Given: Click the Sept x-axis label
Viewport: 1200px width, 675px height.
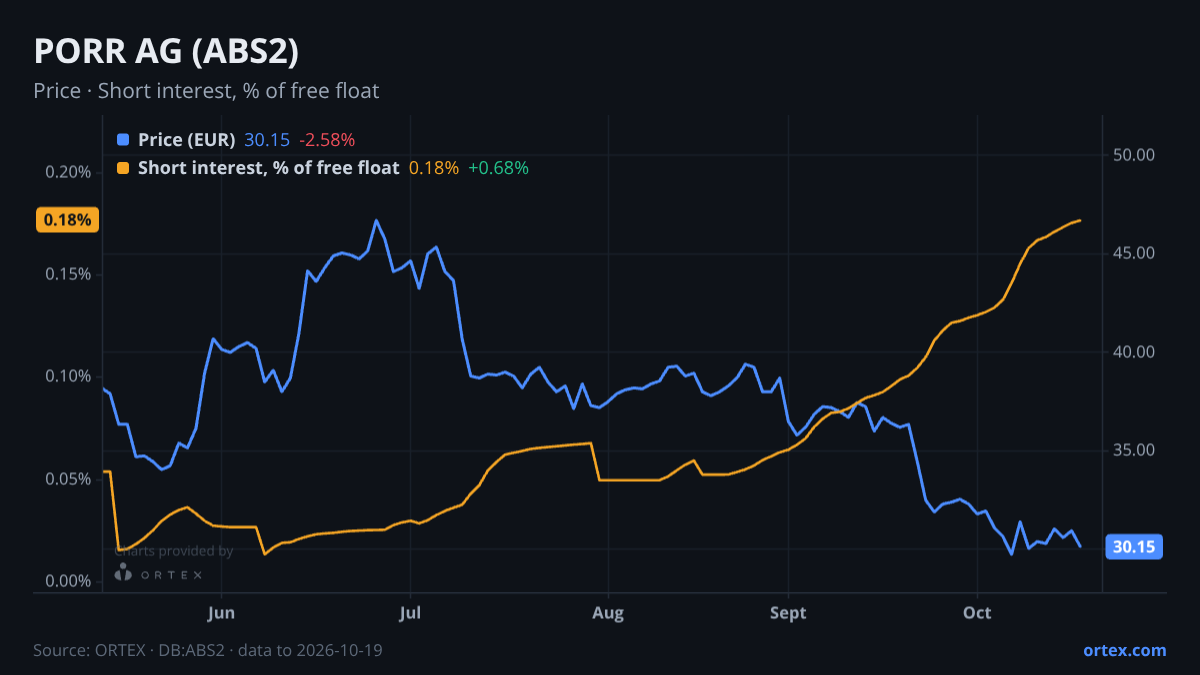Looking at the screenshot, I should click(x=789, y=613).
